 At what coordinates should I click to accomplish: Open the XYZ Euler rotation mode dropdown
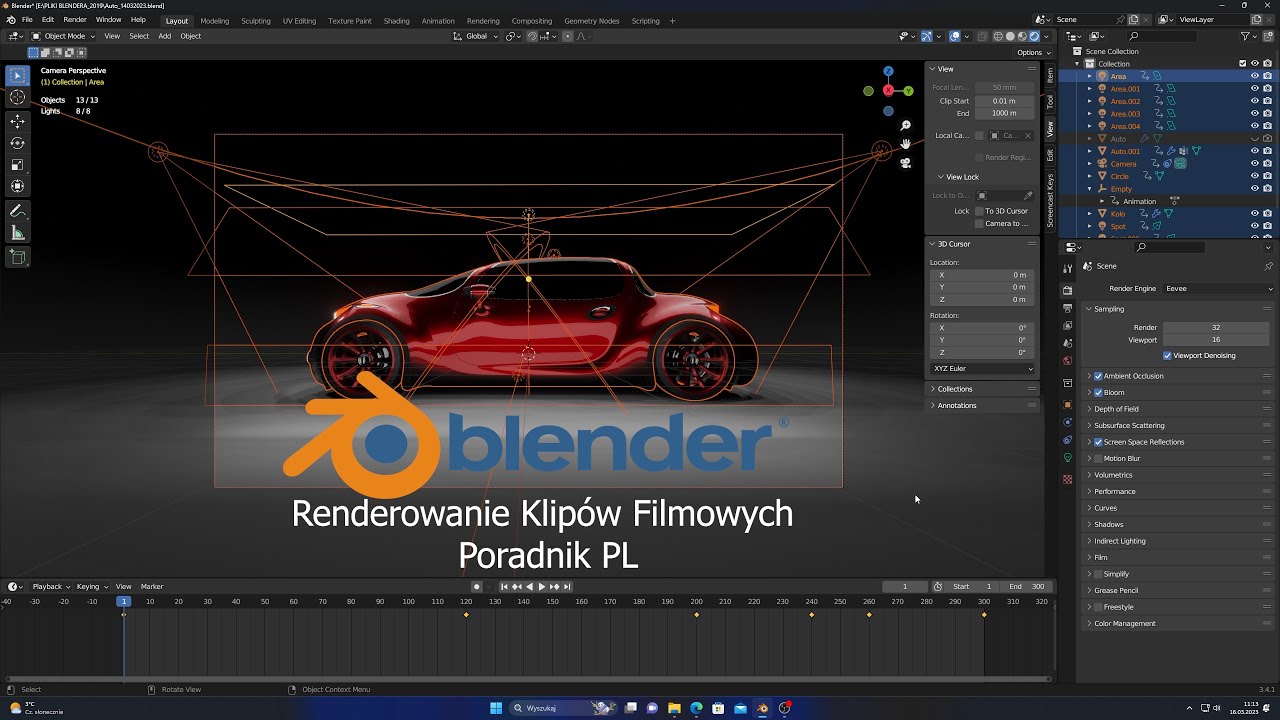coord(983,368)
